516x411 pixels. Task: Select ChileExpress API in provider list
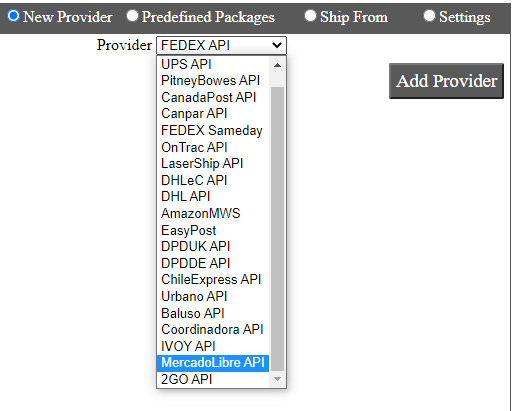point(213,280)
